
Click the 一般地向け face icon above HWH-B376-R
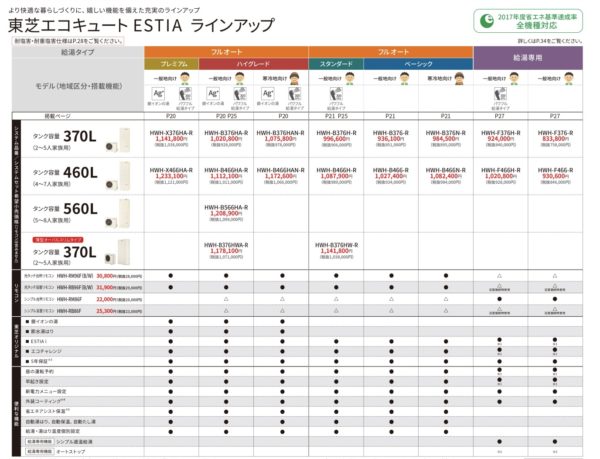click(x=404, y=78)
